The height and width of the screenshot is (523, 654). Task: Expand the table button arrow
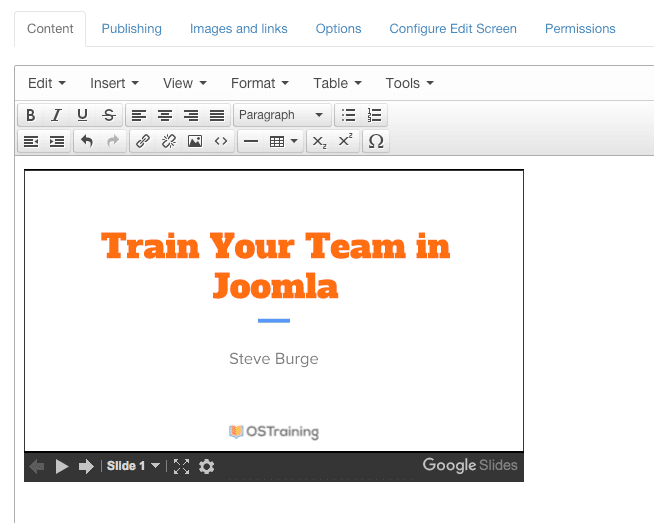(294, 141)
